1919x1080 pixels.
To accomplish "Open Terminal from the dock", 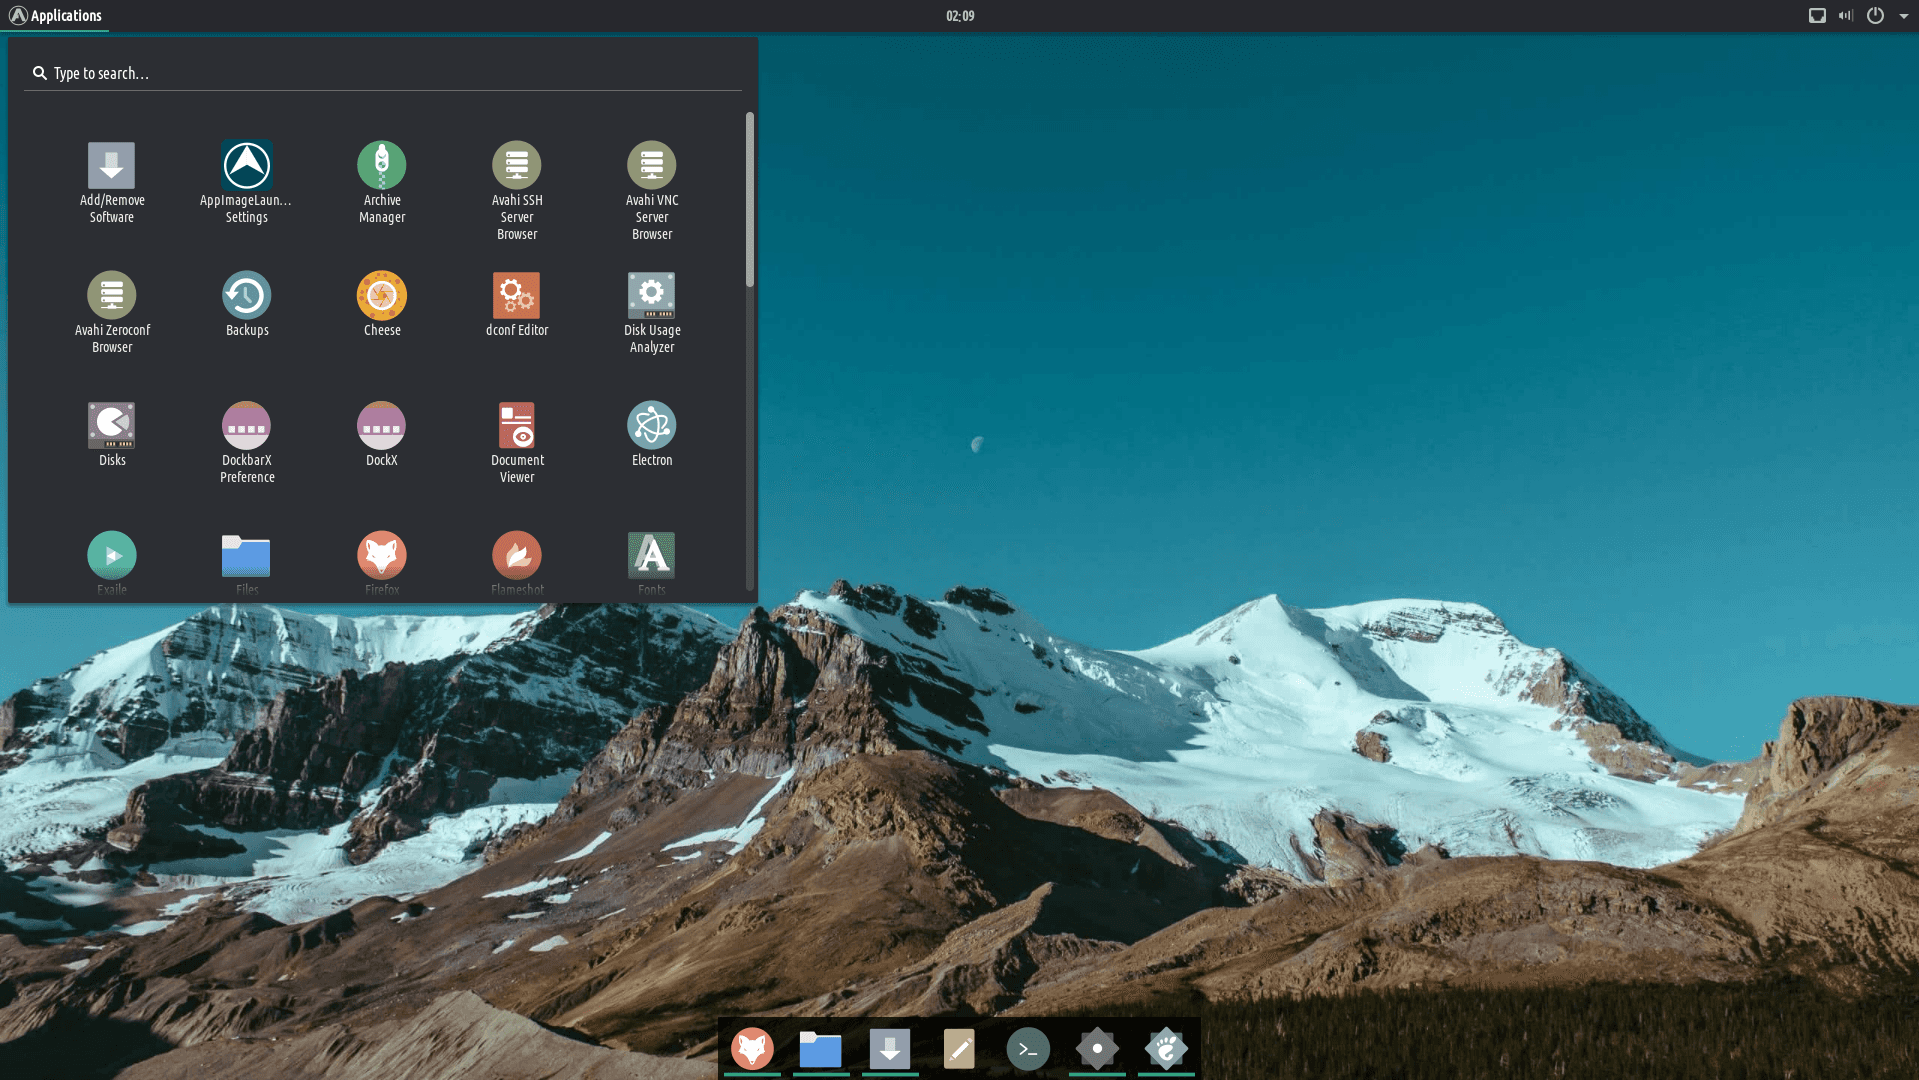I will point(1027,1049).
